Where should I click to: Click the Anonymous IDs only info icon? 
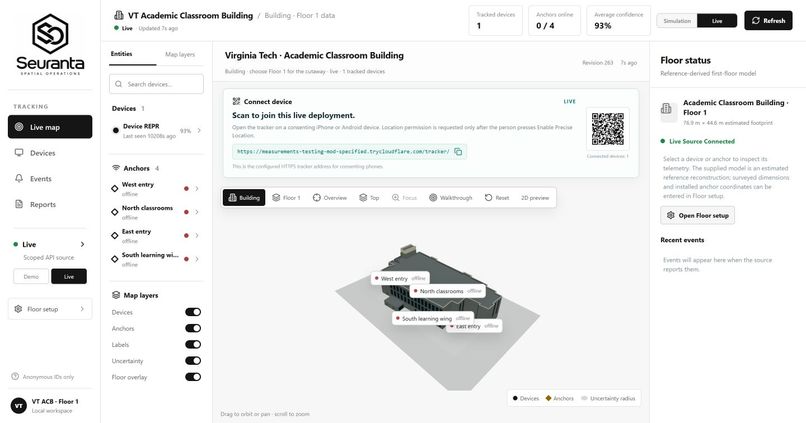point(15,377)
